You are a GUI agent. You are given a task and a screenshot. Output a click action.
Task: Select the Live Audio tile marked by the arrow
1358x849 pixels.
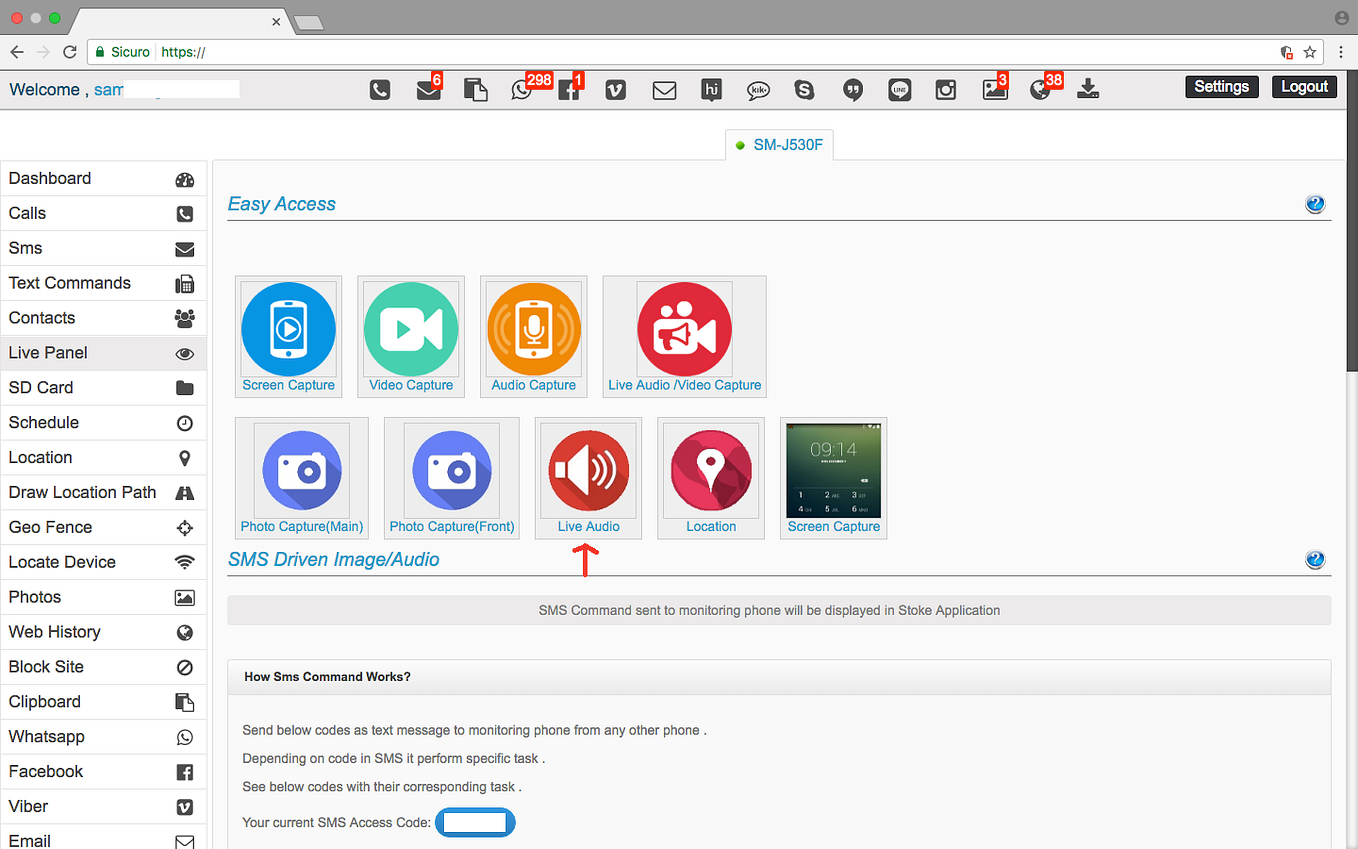click(x=588, y=471)
